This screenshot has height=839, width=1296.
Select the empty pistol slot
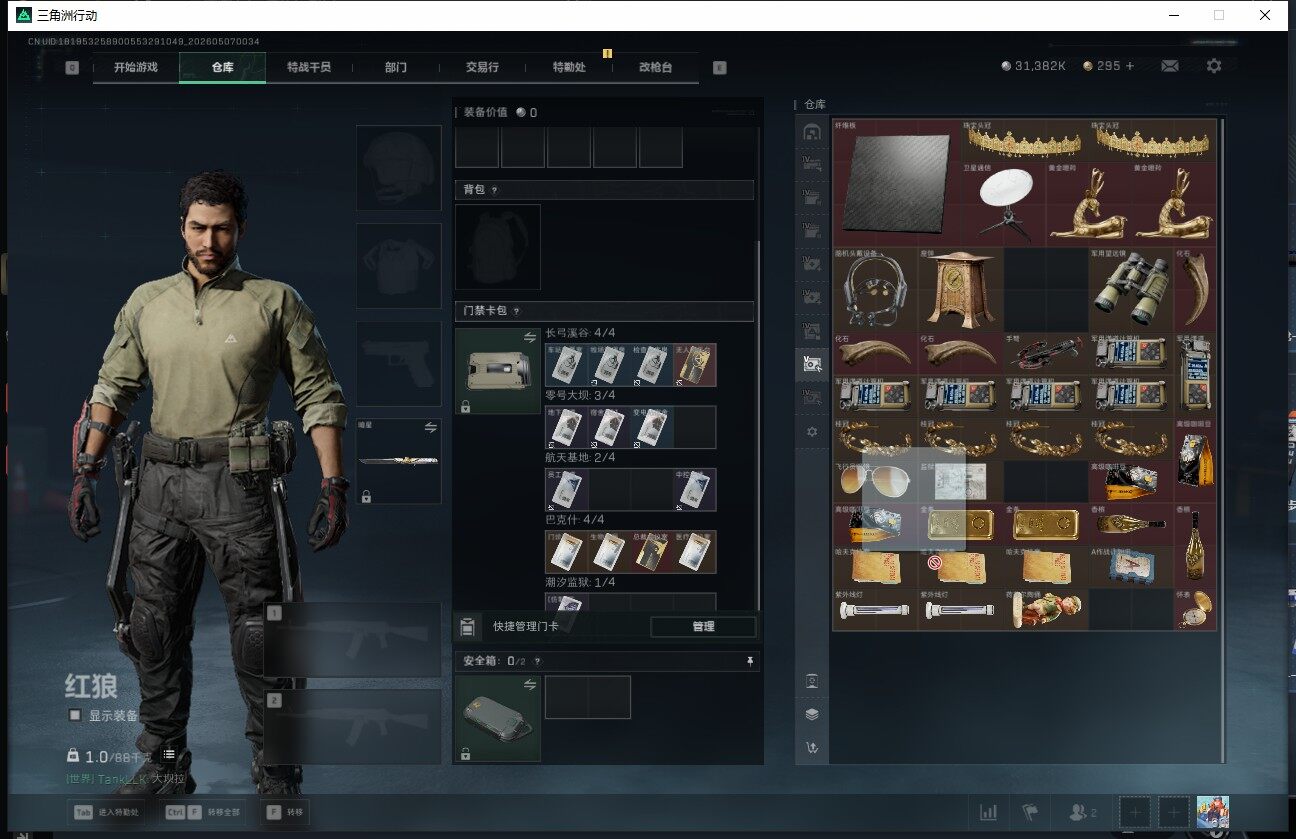(399, 364)
